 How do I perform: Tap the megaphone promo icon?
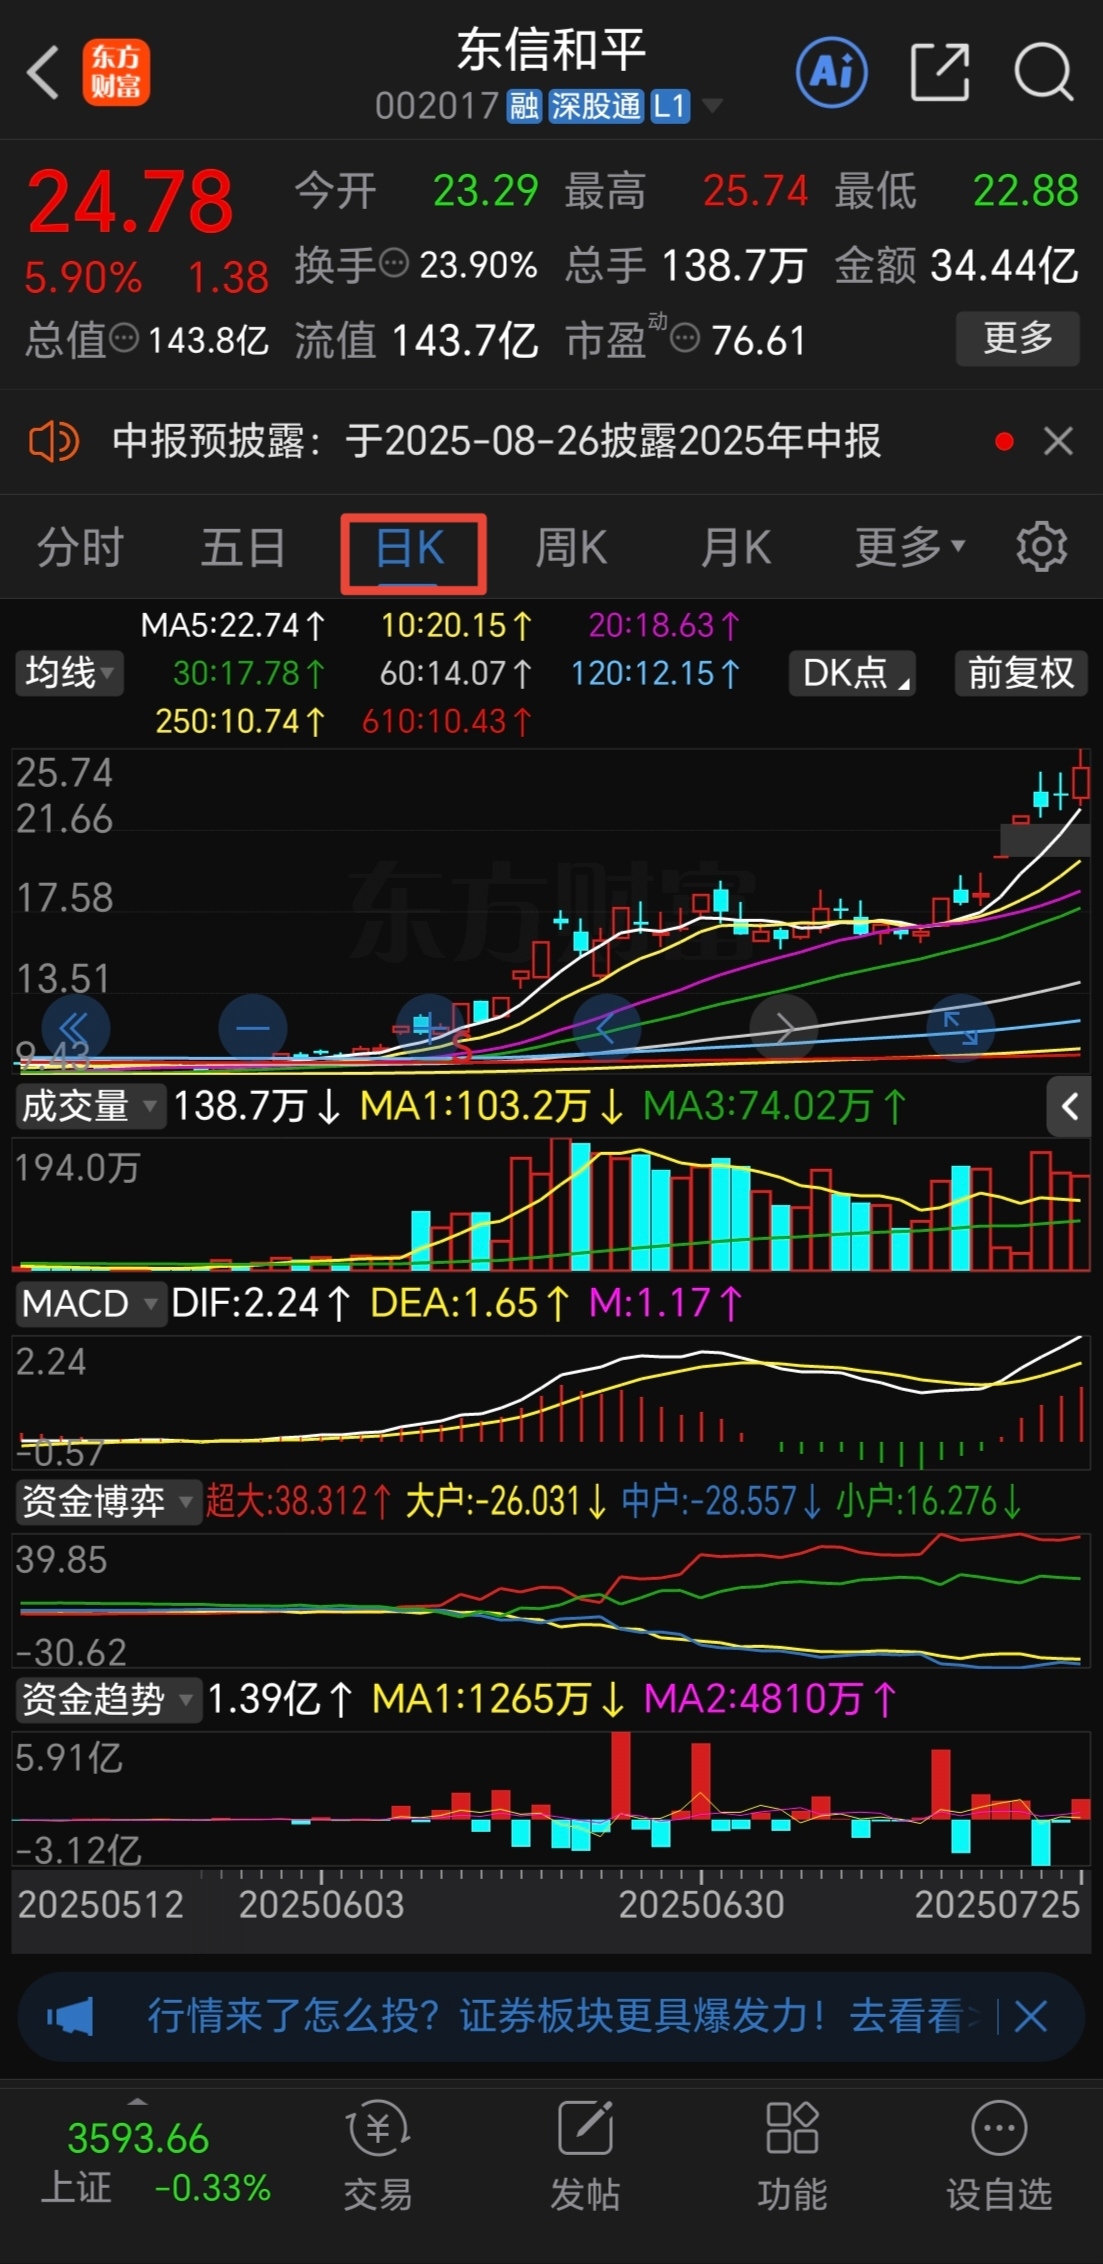click(70, 2017)
